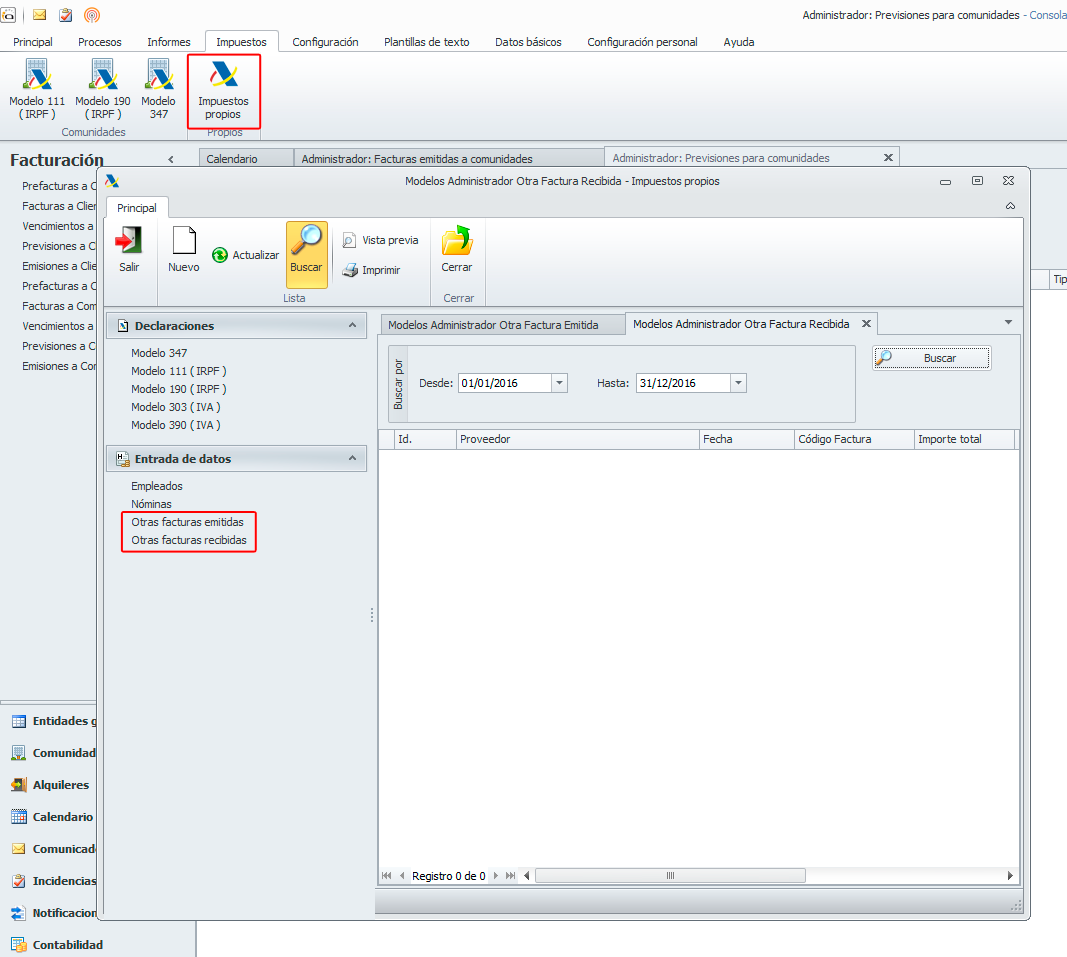Switch to Plantillas de texto tab
1067x957 pixels.
(427, 42)
